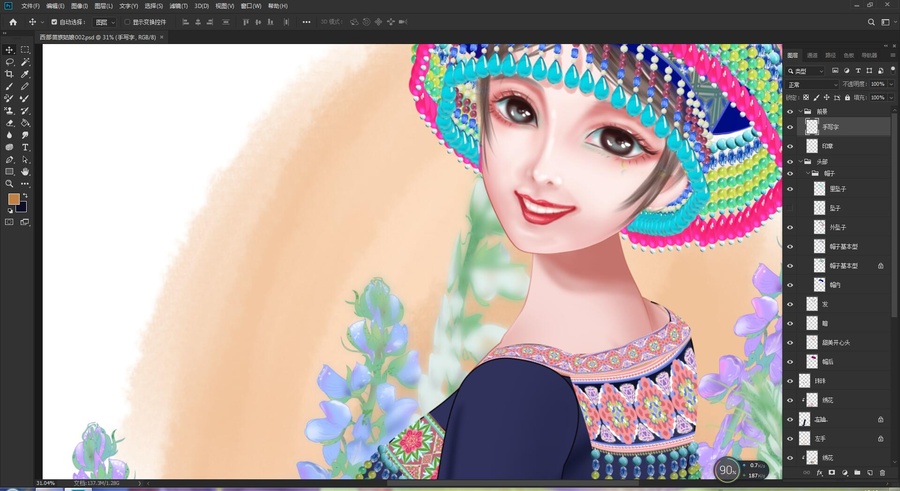900x491 pixels.
Task: Click the background dark blue color swatch
Action: click(x=23, y=208)
